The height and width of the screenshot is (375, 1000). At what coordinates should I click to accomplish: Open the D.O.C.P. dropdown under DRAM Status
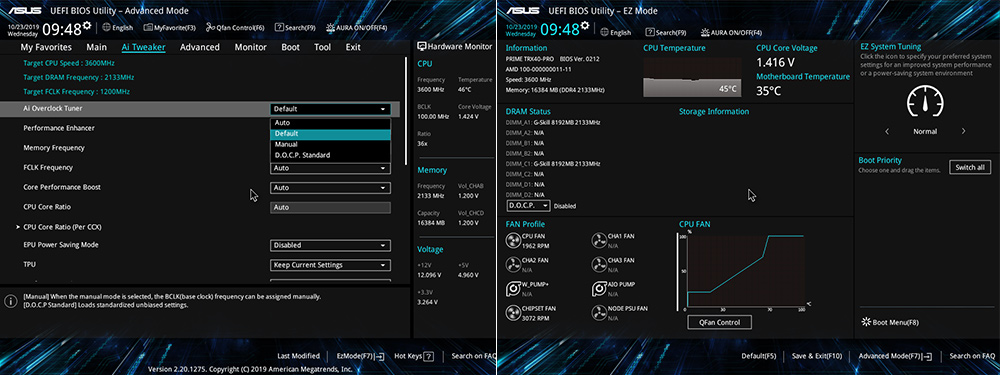[529, 205]
